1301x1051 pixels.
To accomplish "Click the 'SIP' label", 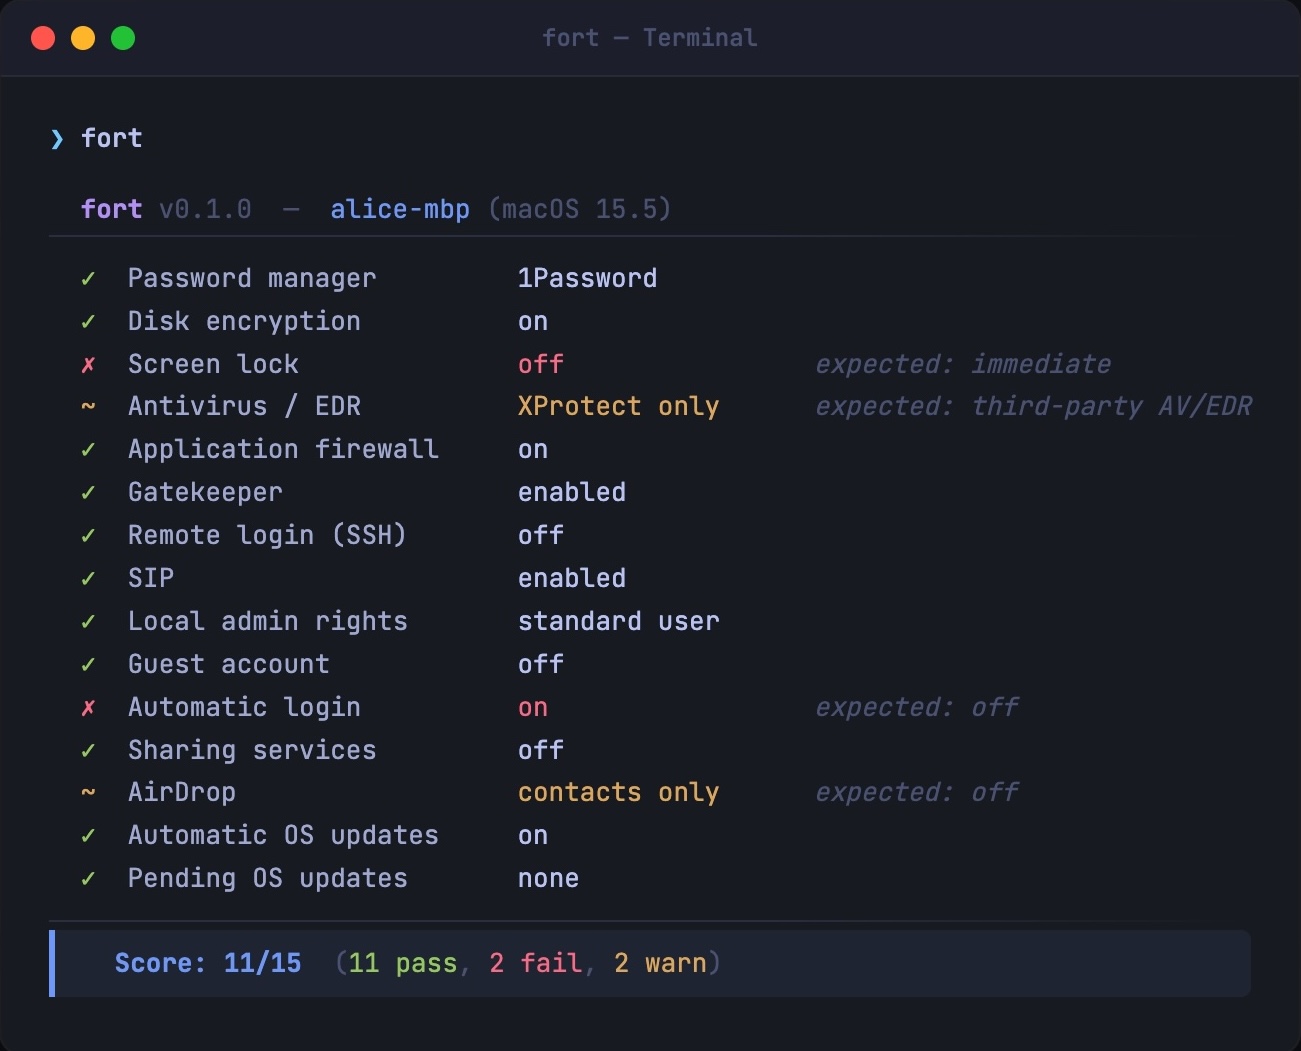I will (x=151, y=578).
